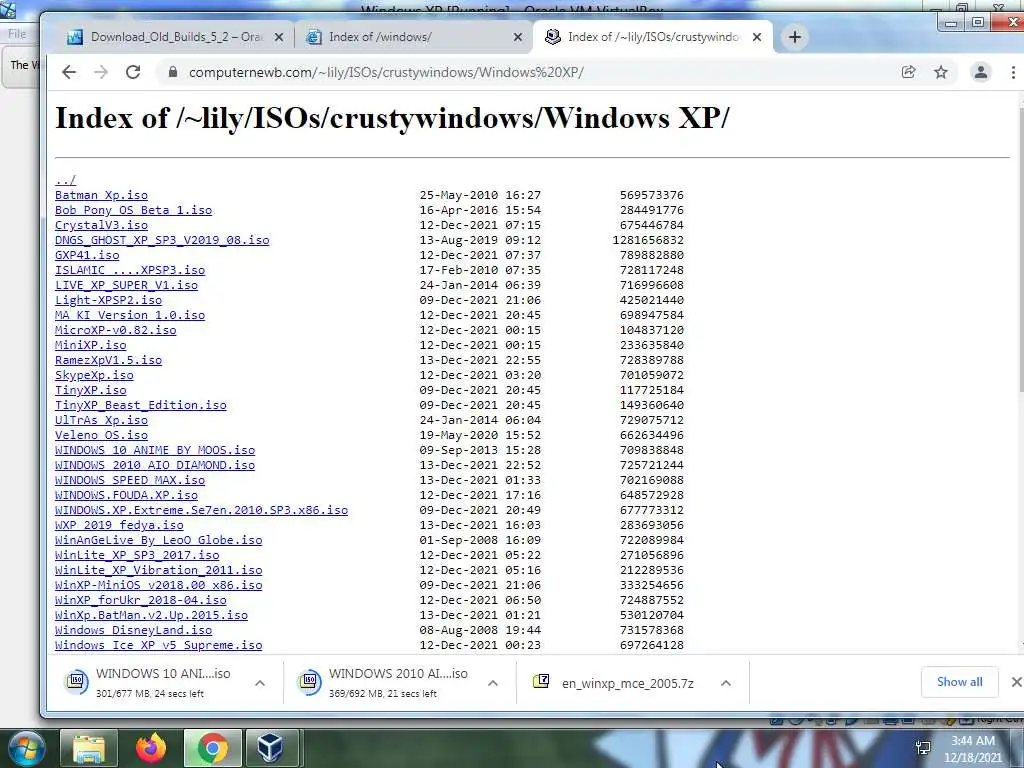The width and height of the screenshot is (1024, 768).
Task: Open the UlTrAs_Xp.iso link
Action: coord(101,421)
